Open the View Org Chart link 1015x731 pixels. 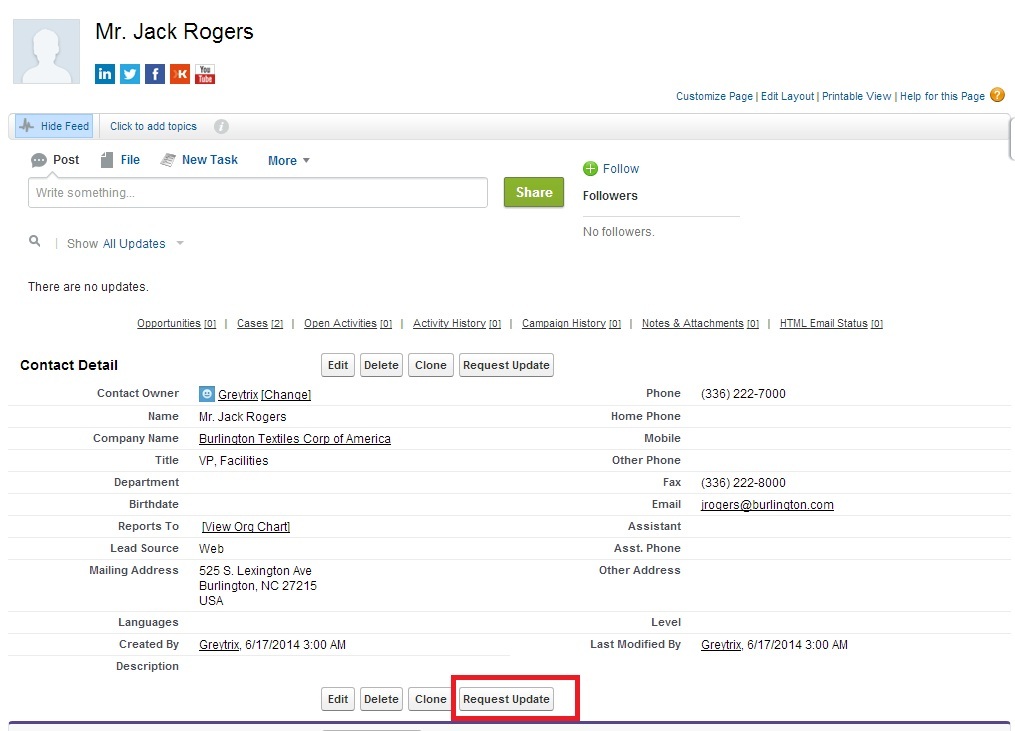(x=246, y=526)
